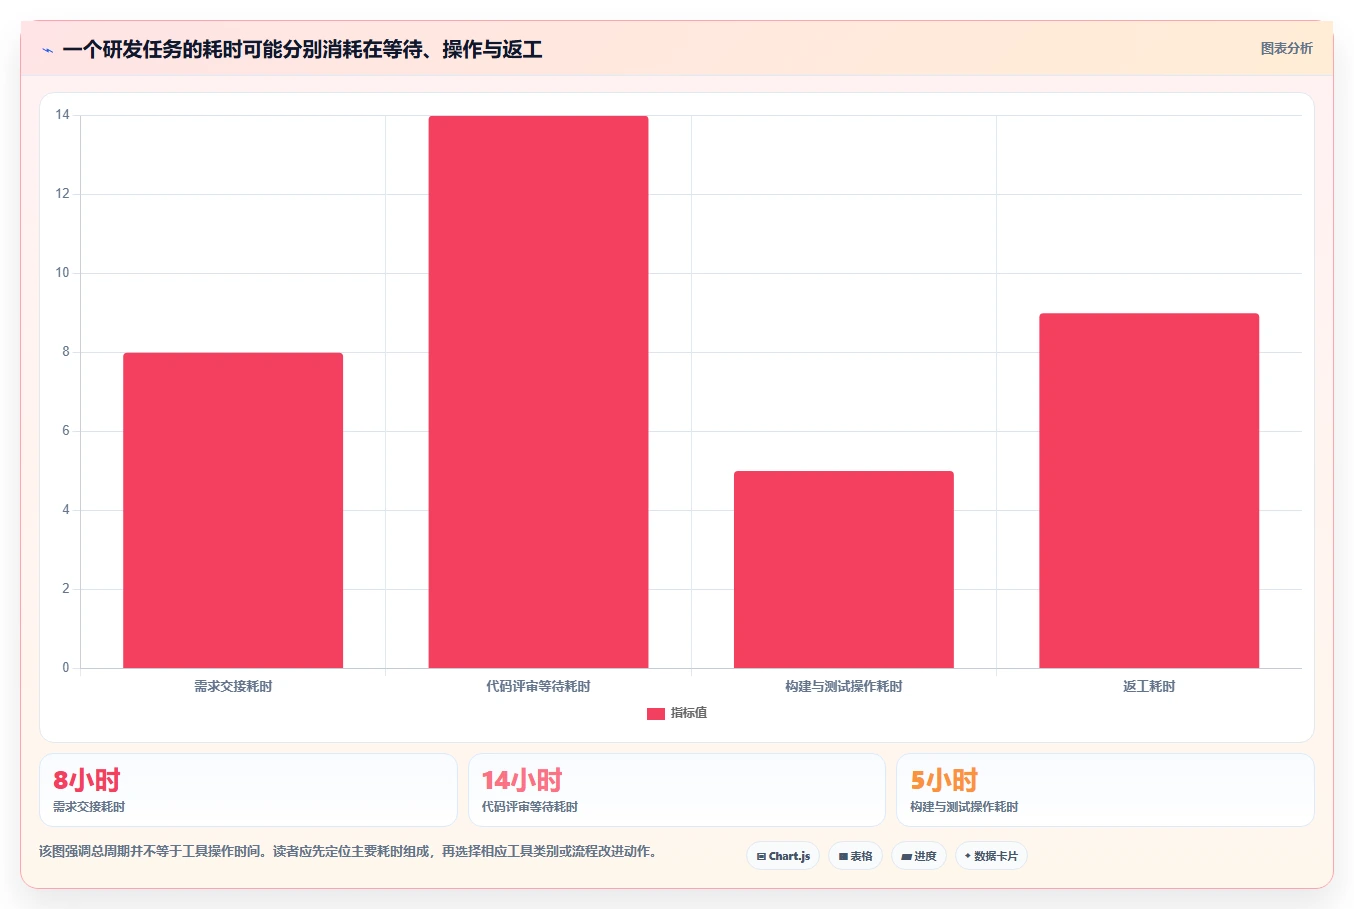
Task: Click the y-axis value 6
Action: (66, 431)
